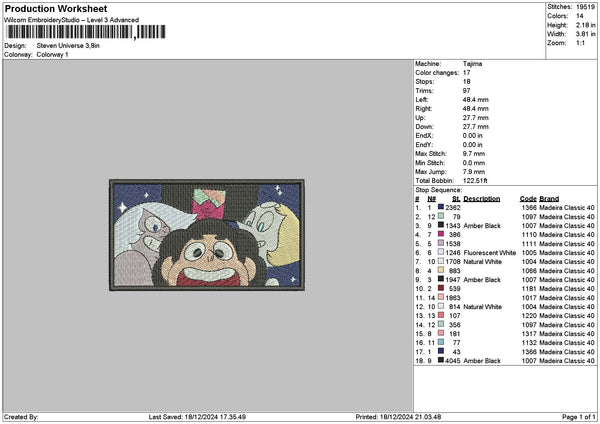Screen dimensions: 600x424
Task: Click the design name 'Steven Universe 3,8in'
Action: point(68,46)
